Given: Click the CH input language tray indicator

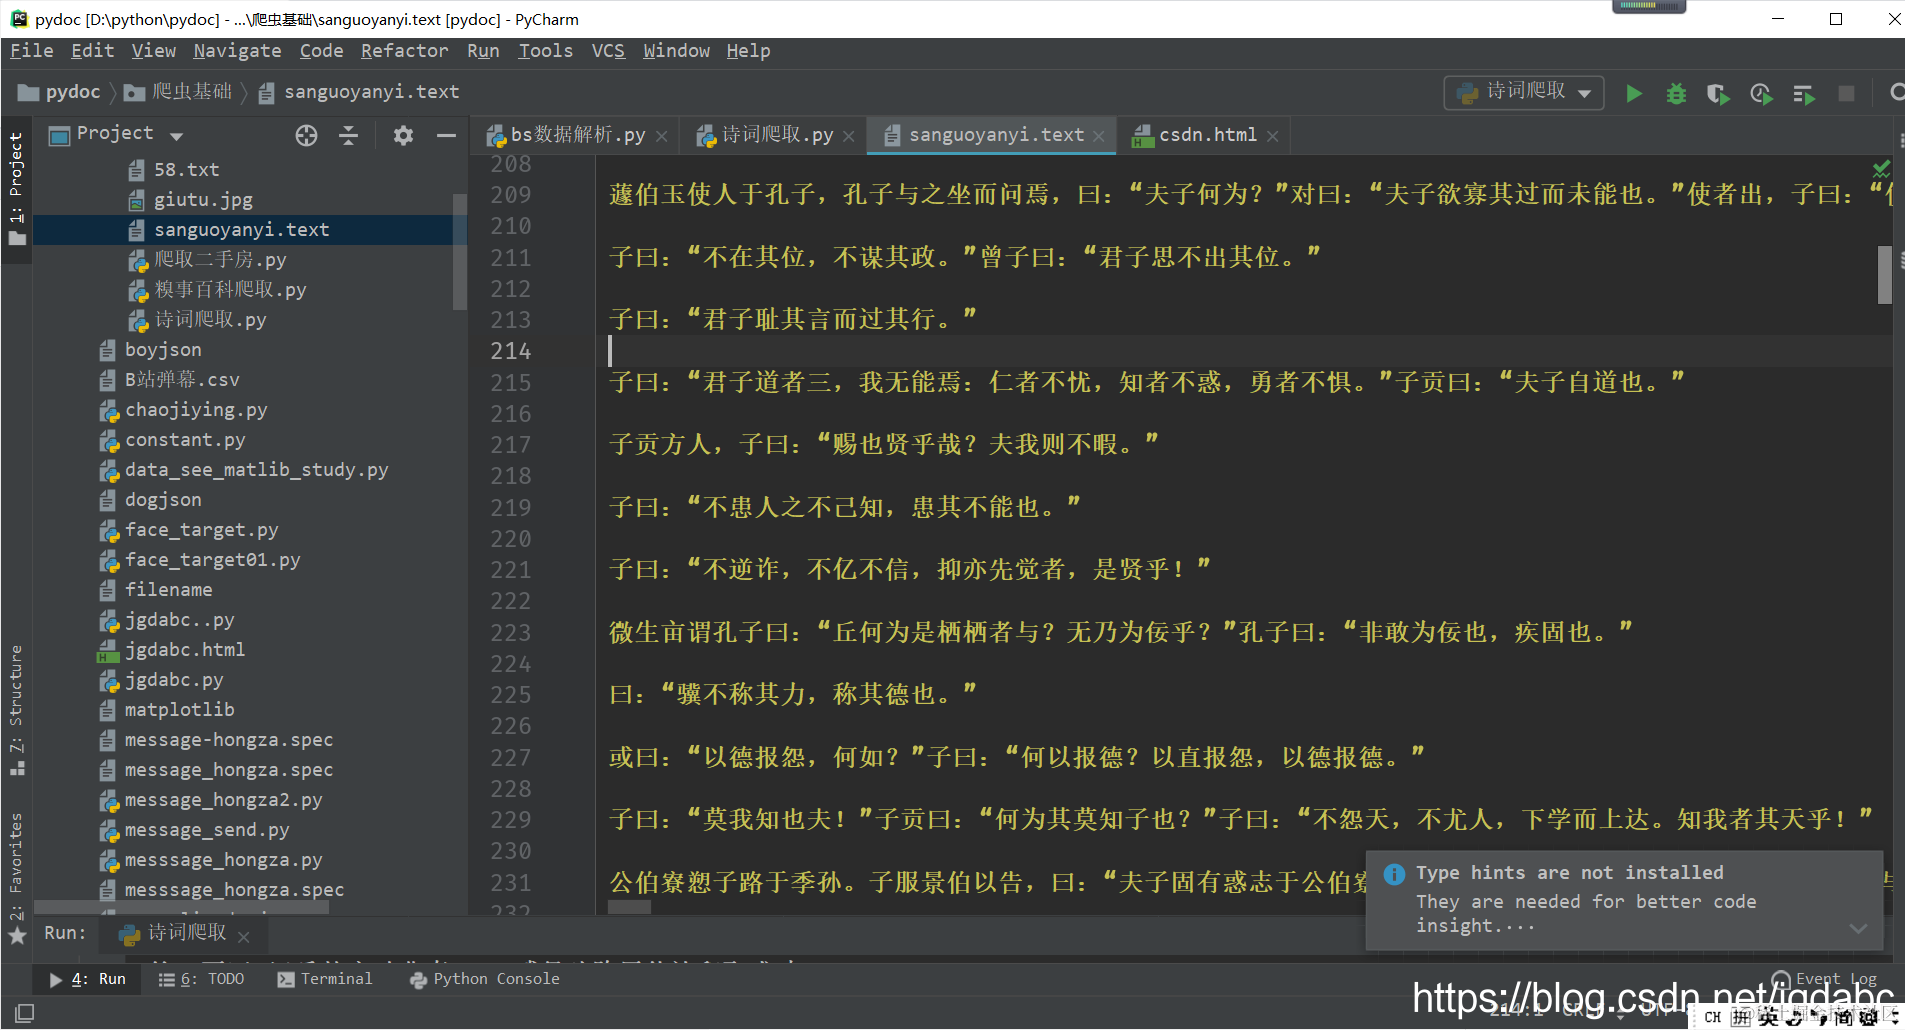Looking at the screenshot, I should tap(1713, 1018).
